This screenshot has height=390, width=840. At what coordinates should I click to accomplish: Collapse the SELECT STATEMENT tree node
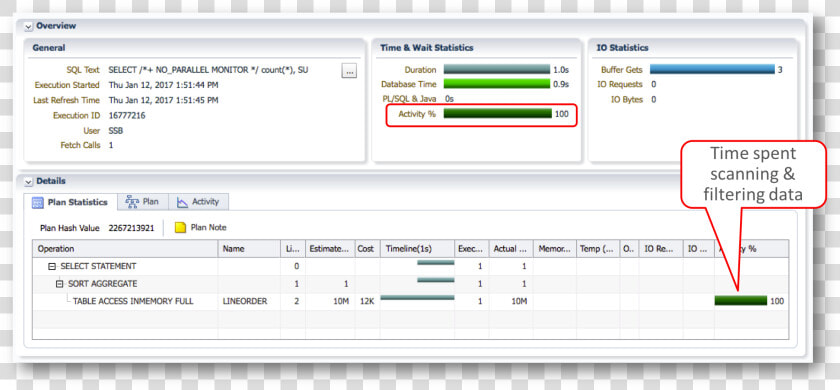[52, 266]
